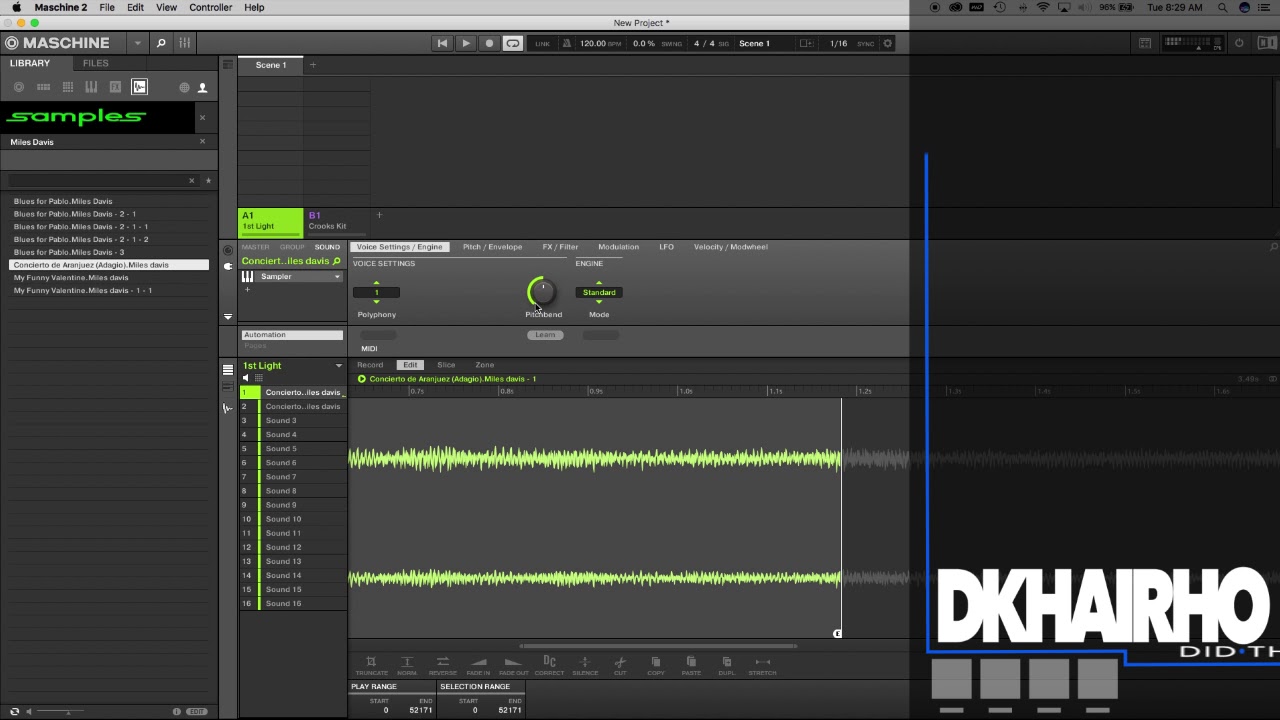Toggle Ableton LINK
Screen dimensions: 1280x720
coord(542,44)
